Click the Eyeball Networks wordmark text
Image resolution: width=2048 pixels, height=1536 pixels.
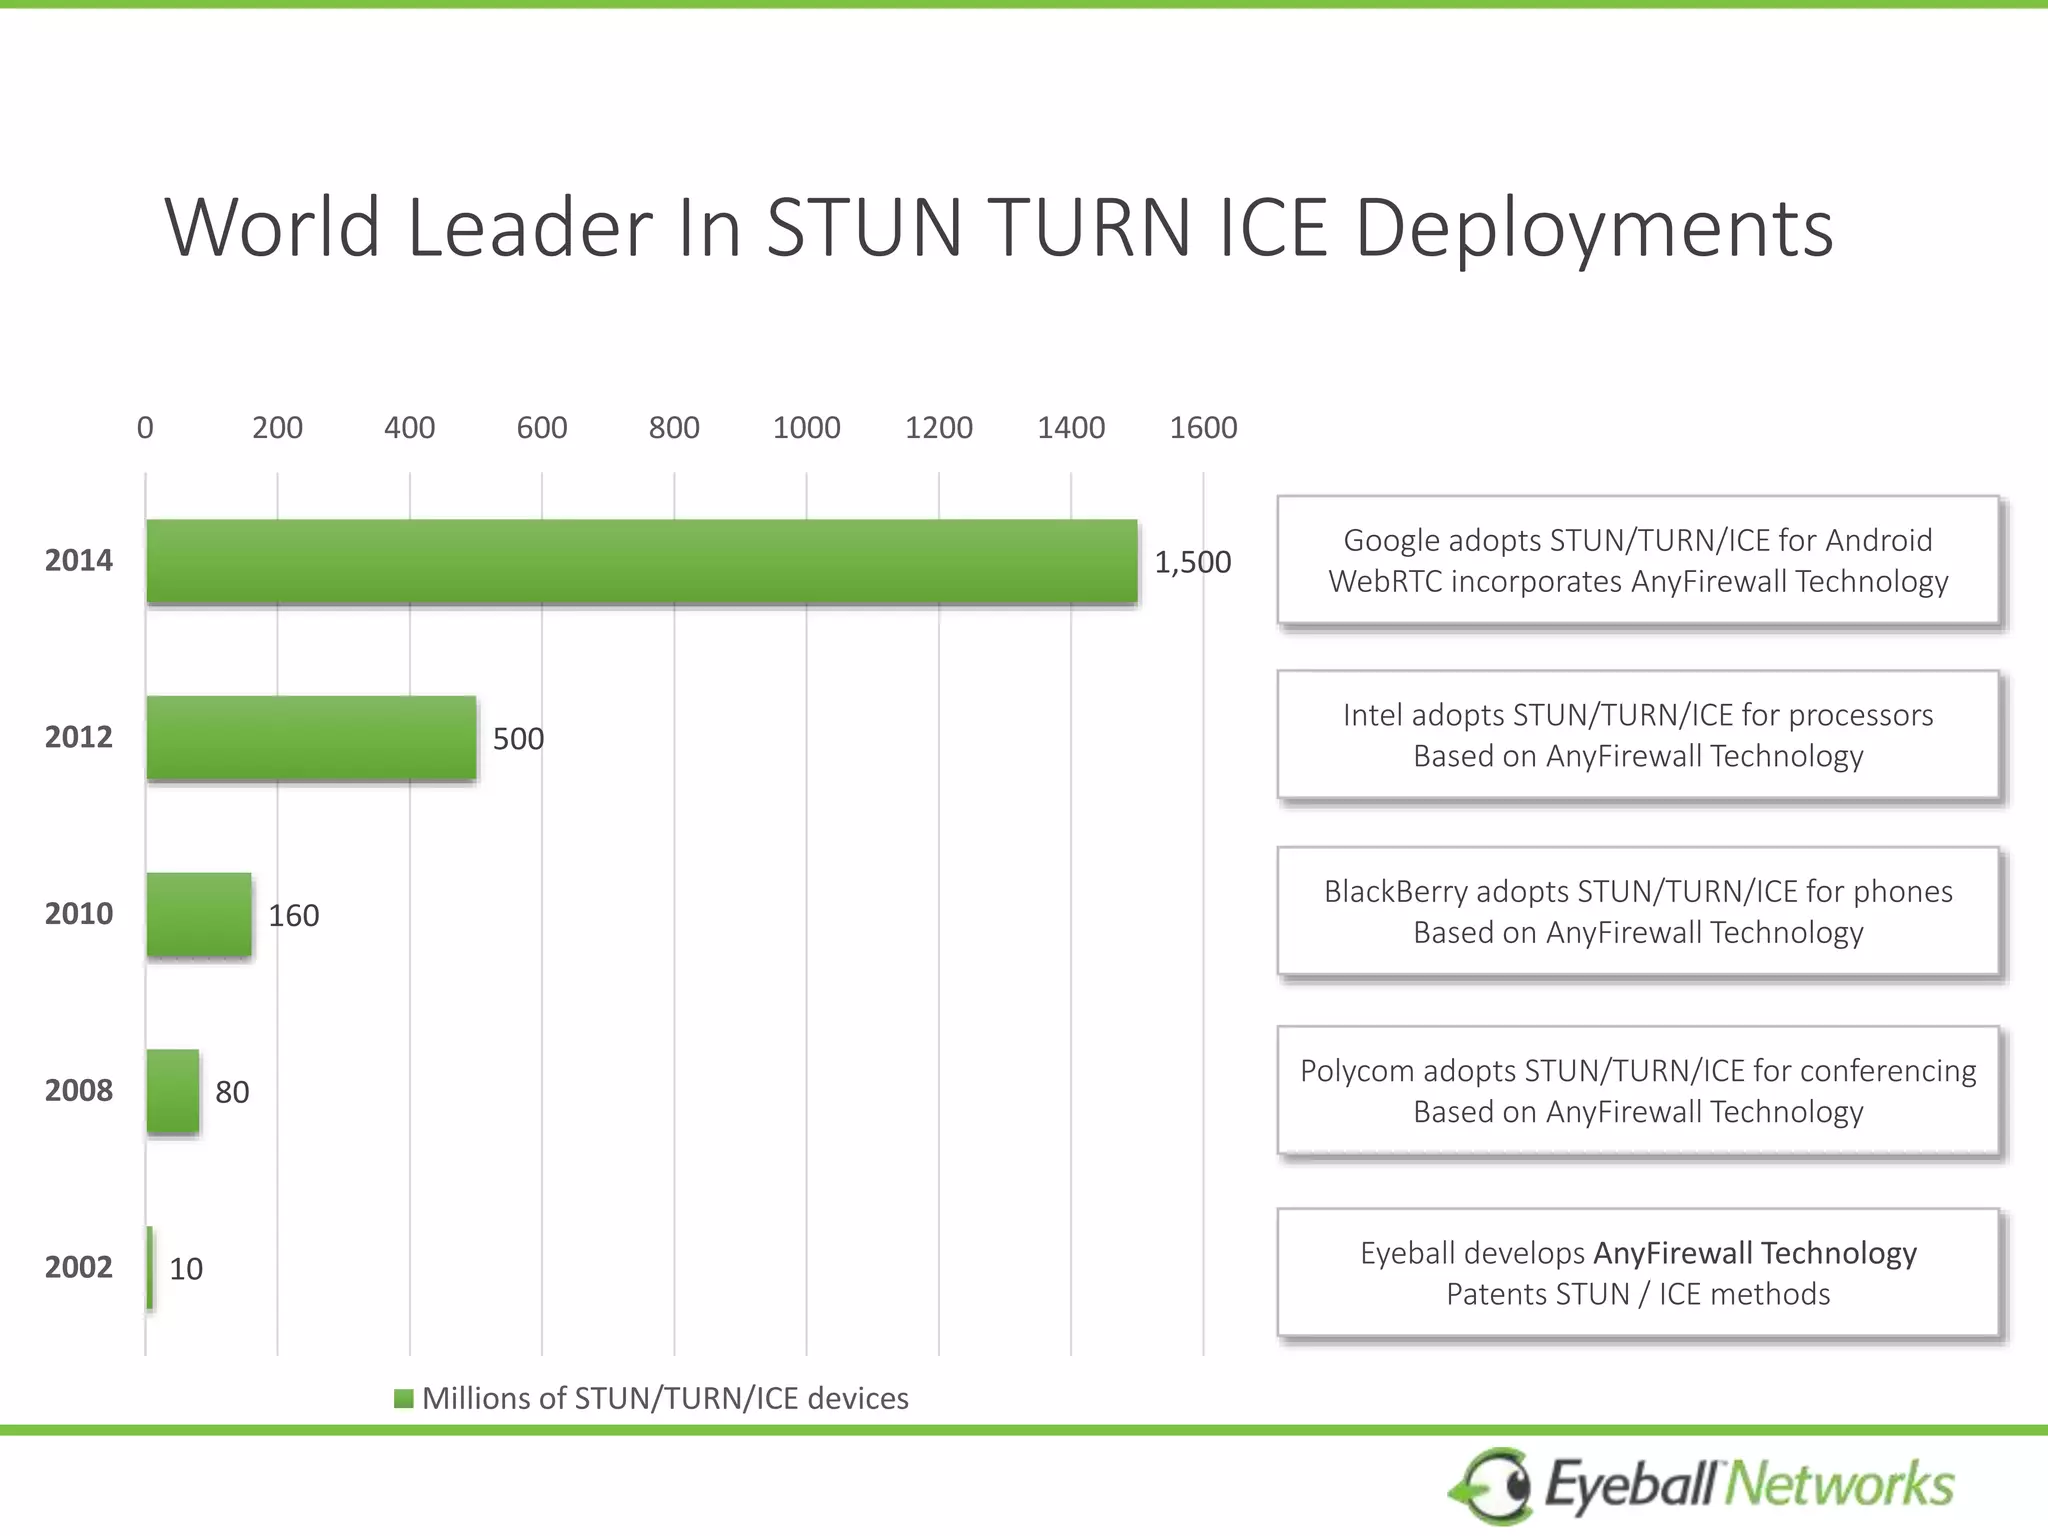tap(1749, 1485)
